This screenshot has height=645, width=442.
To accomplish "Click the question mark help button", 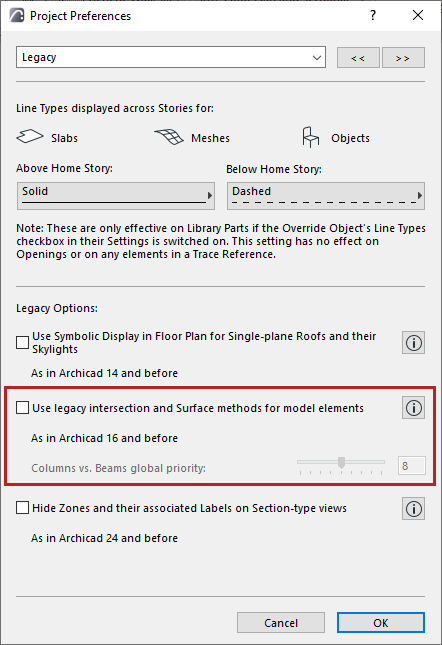I will point(373,16).
